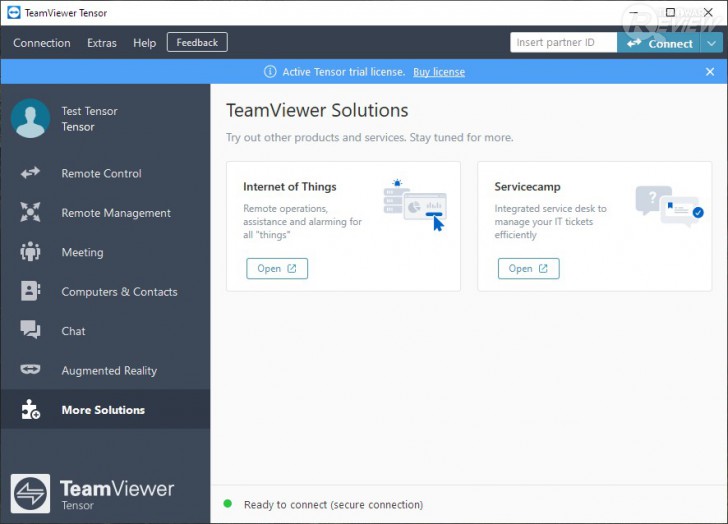Click the Connect button
The width and height of the screenshot is (728, 524).
tap(659, 43)
